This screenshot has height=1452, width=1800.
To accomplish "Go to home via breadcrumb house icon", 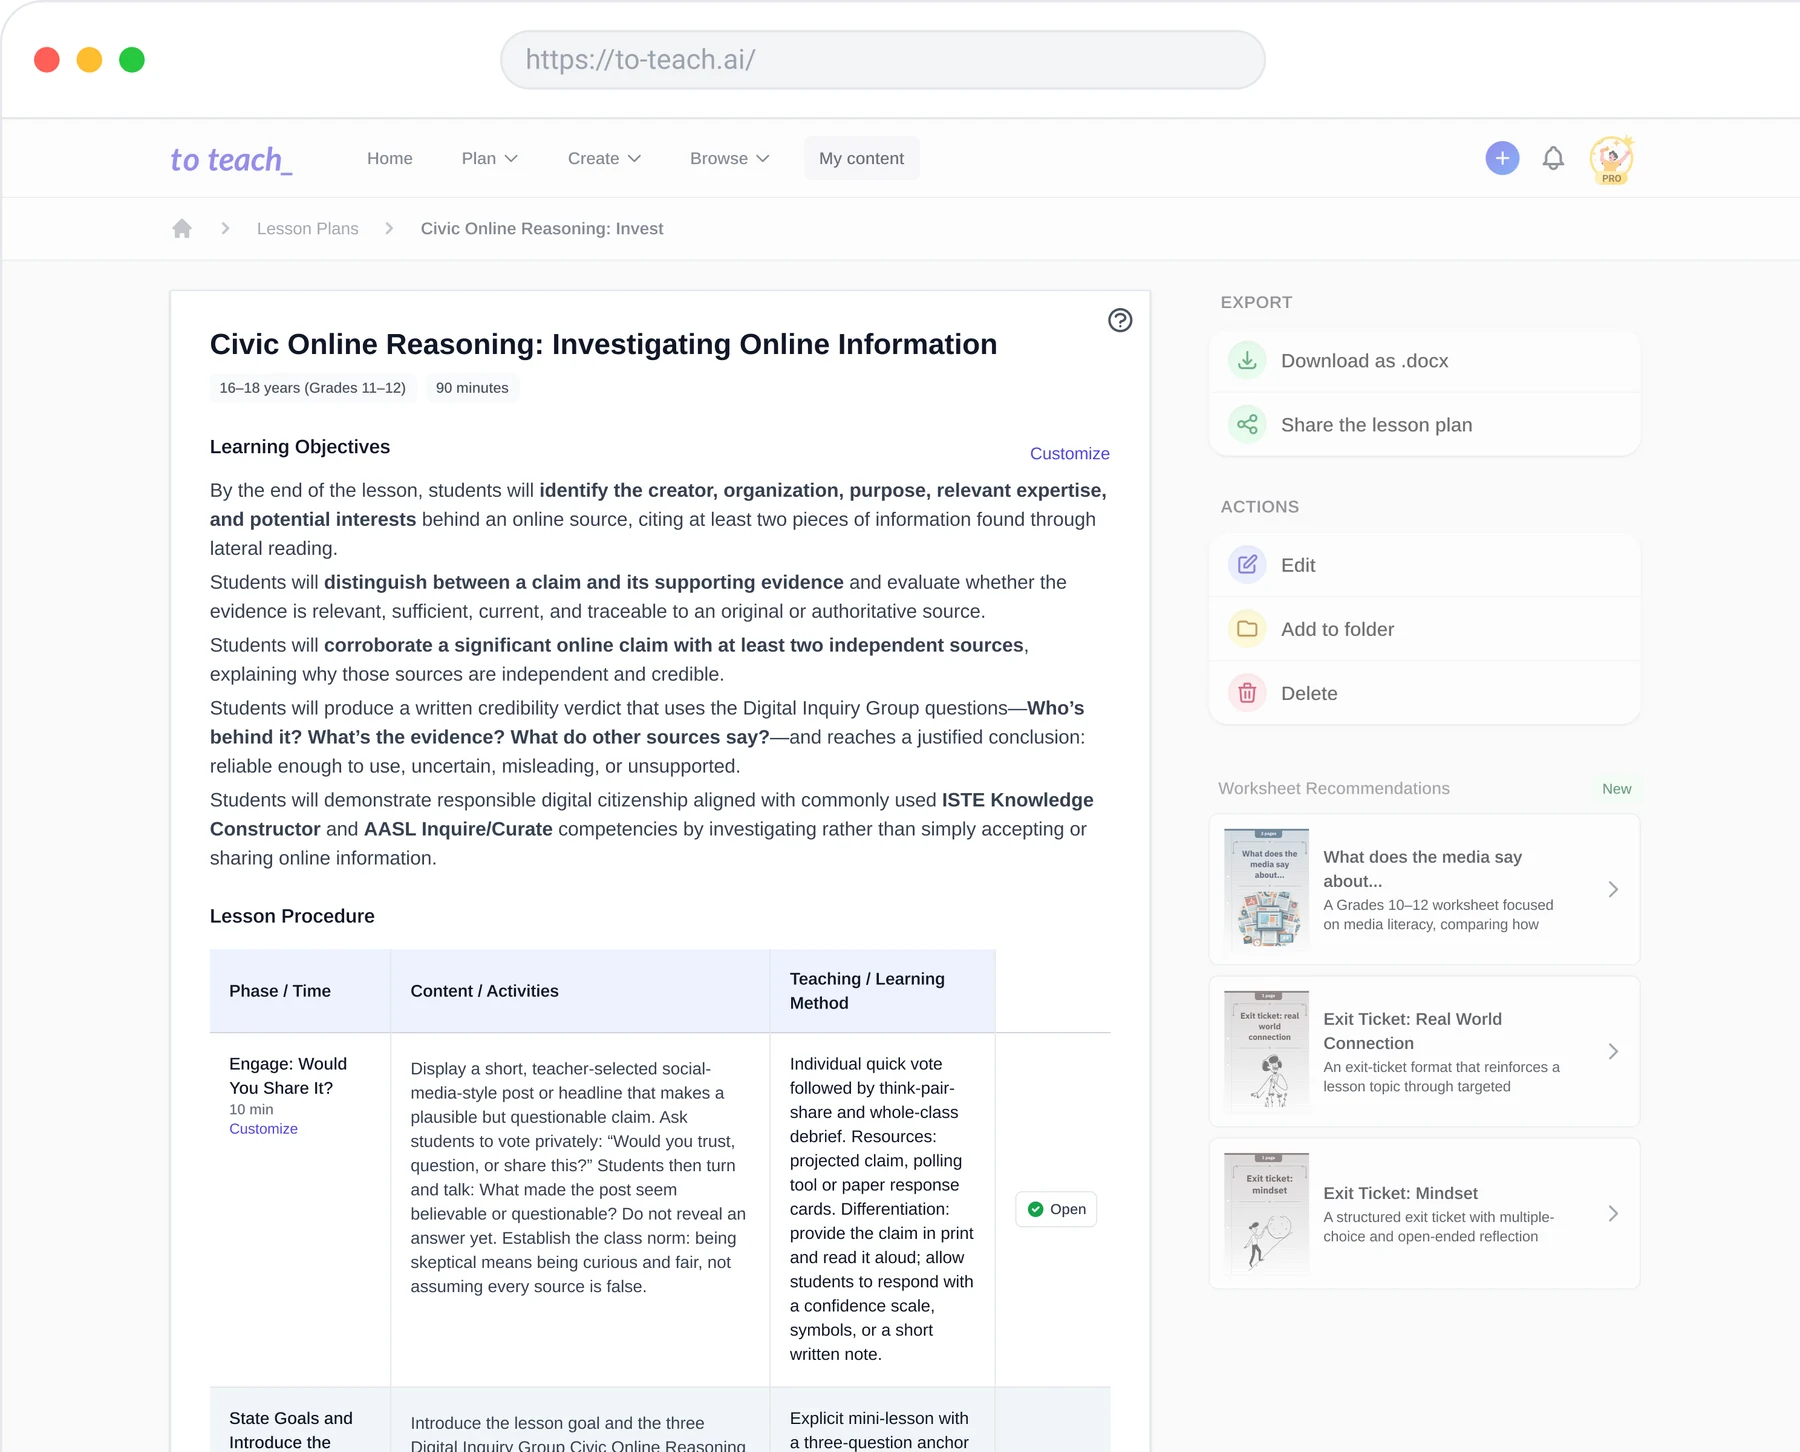I will click(182, 229).
